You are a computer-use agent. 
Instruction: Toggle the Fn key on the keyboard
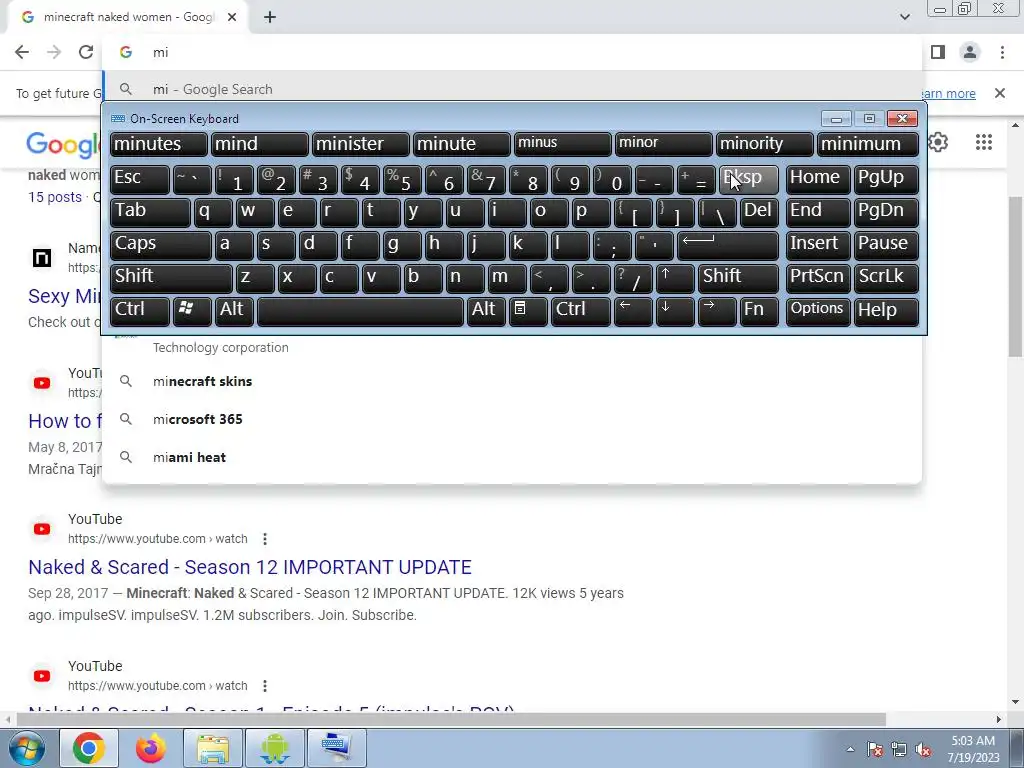(759, 311)
